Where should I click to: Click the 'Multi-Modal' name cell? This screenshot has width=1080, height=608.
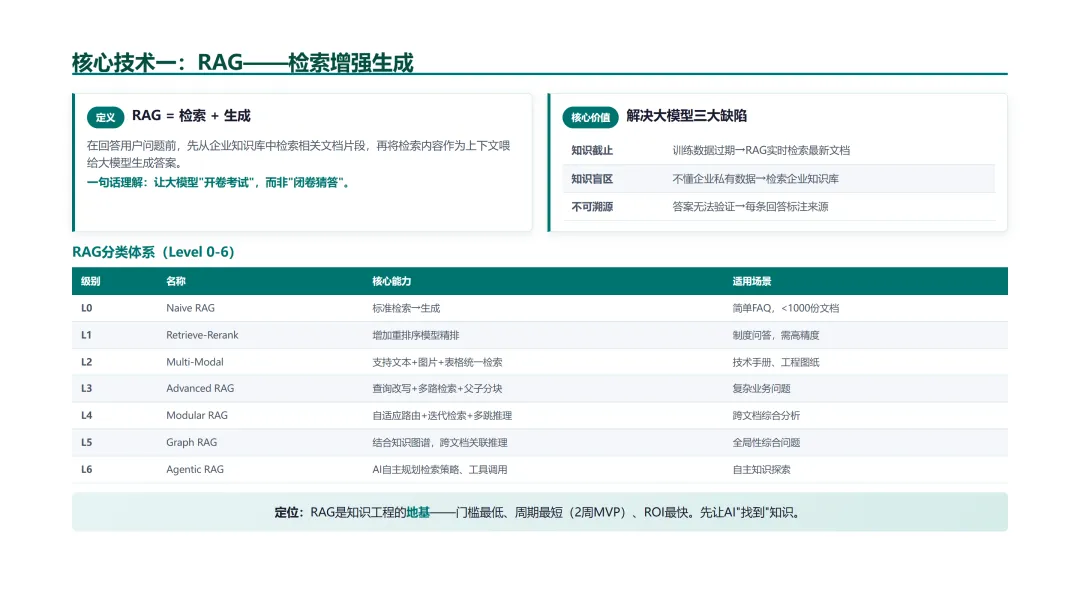tap(194, 361)
